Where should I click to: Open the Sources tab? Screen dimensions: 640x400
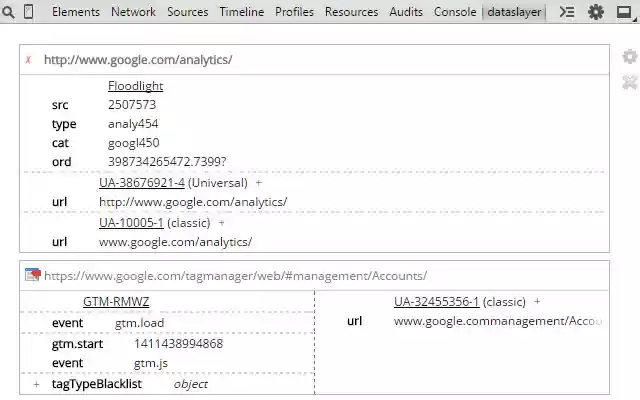click(188, 12)
